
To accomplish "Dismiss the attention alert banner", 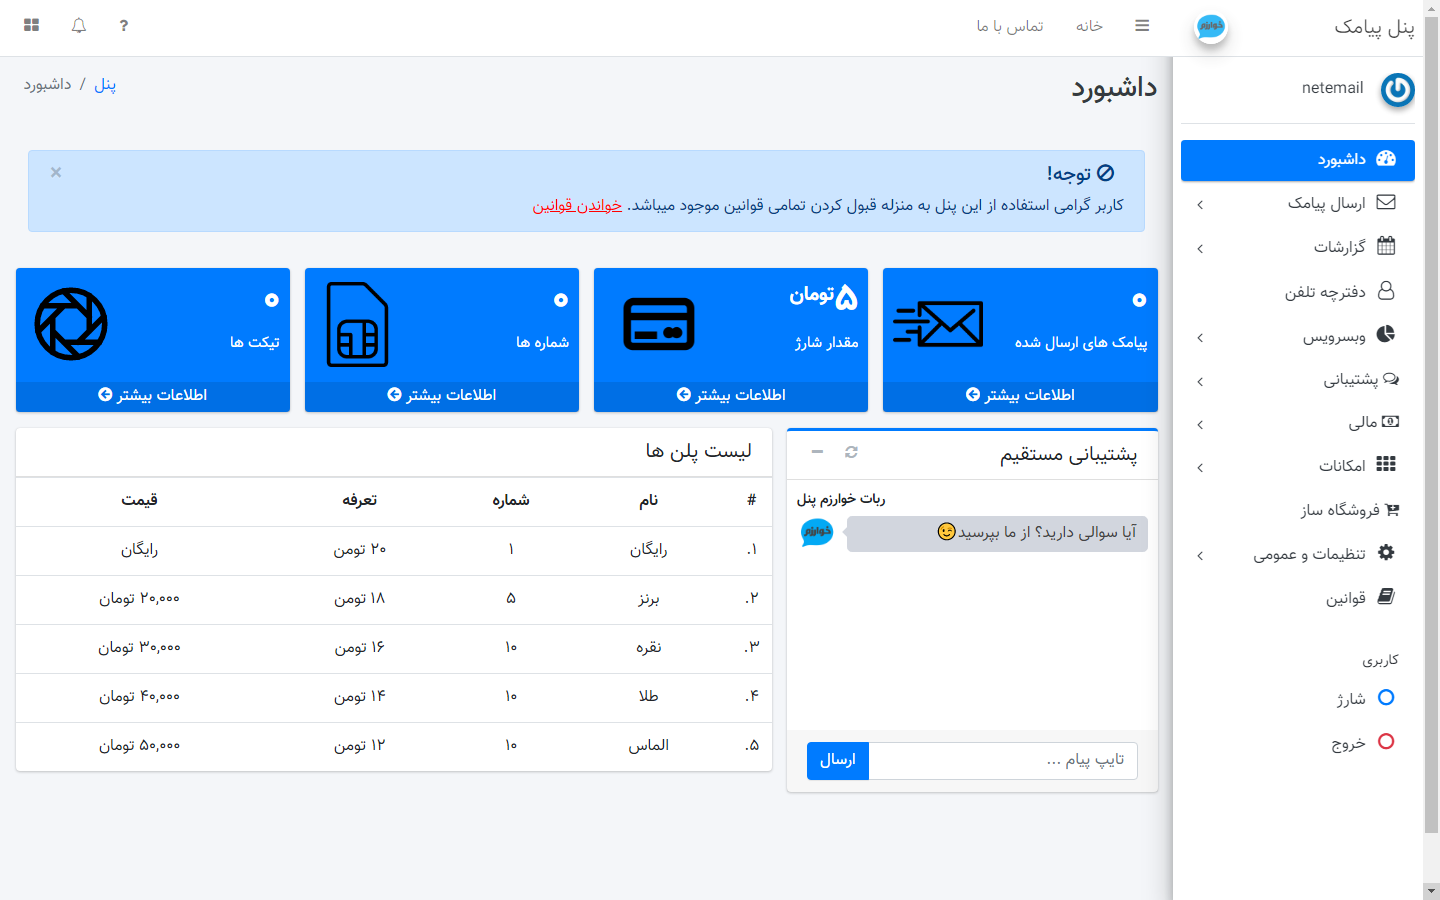I will [x=56, y=172].
